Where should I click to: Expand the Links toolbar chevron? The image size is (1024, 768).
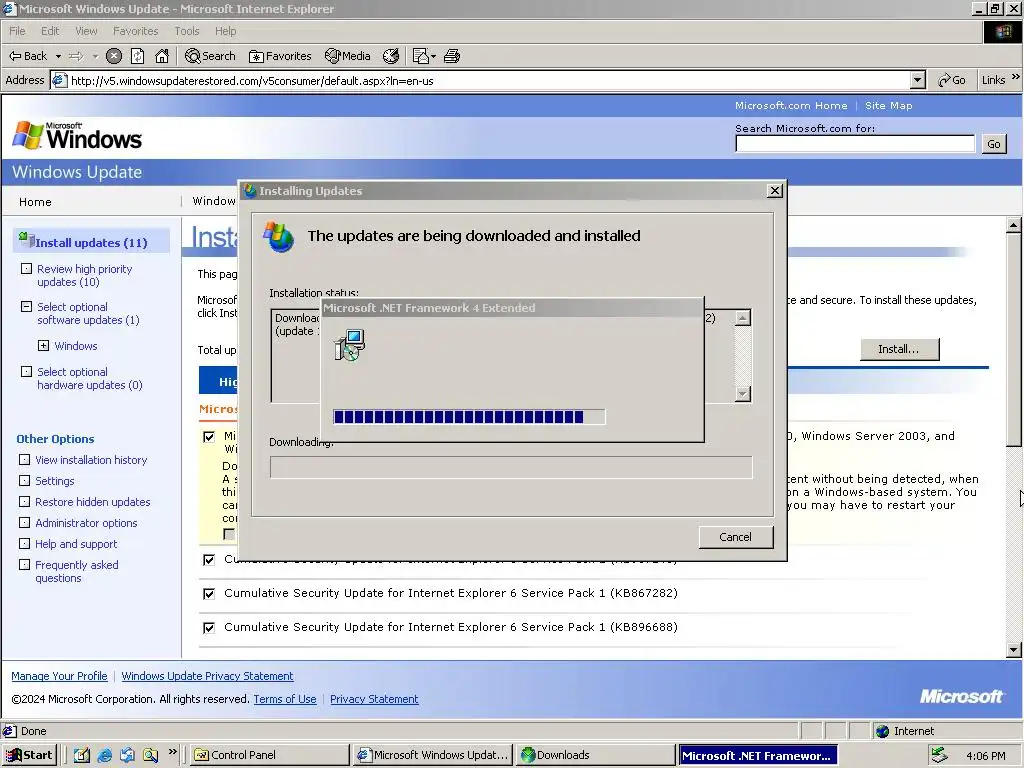pos(1015,77)
